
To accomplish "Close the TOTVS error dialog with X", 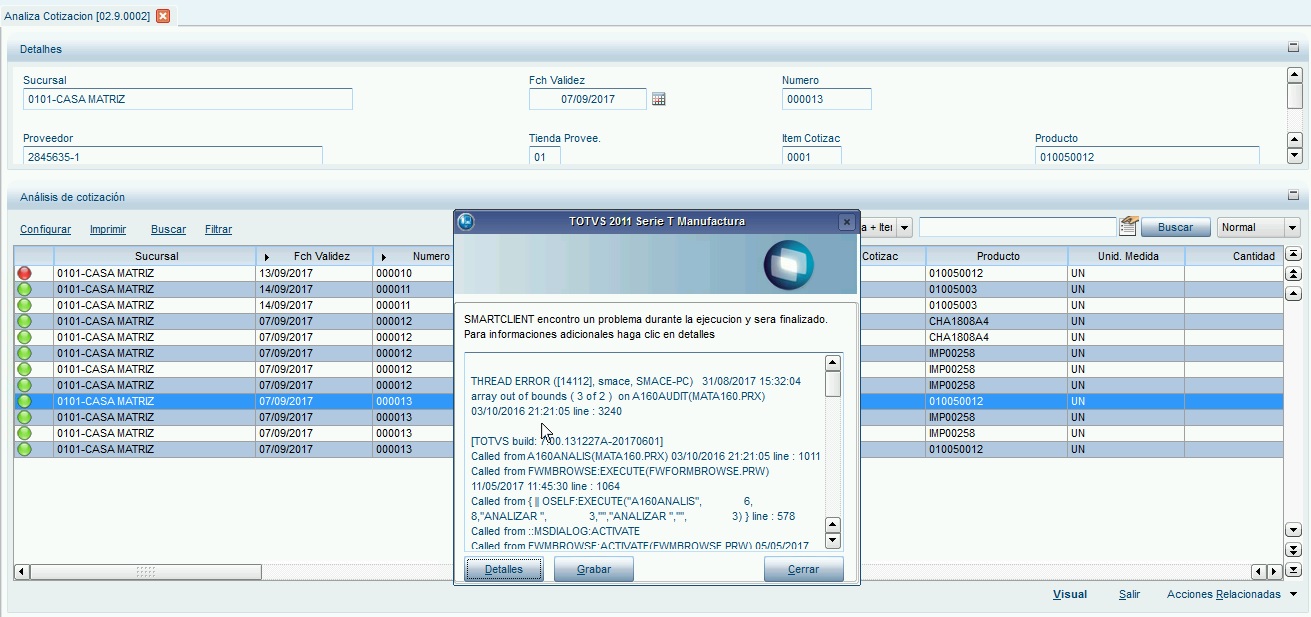I will pyautogui.click(x=846, y=221).
